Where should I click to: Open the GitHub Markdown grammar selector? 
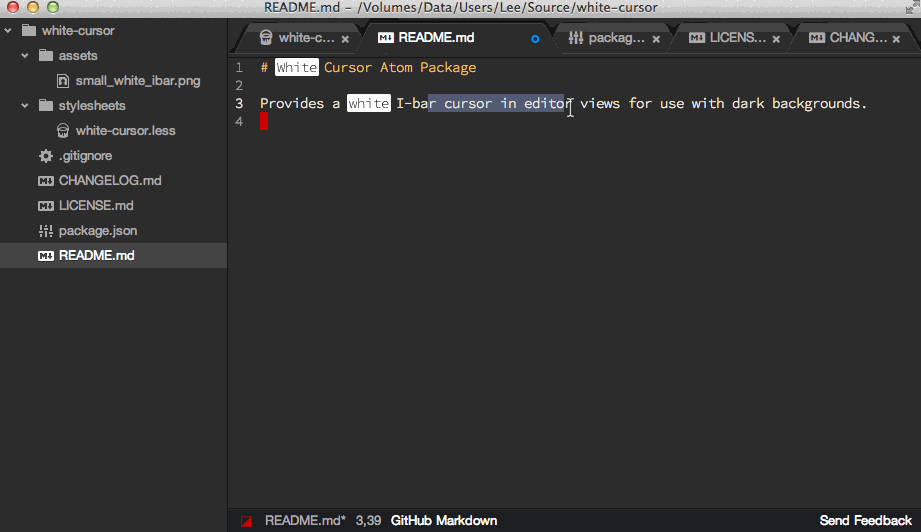click(444, 521)
